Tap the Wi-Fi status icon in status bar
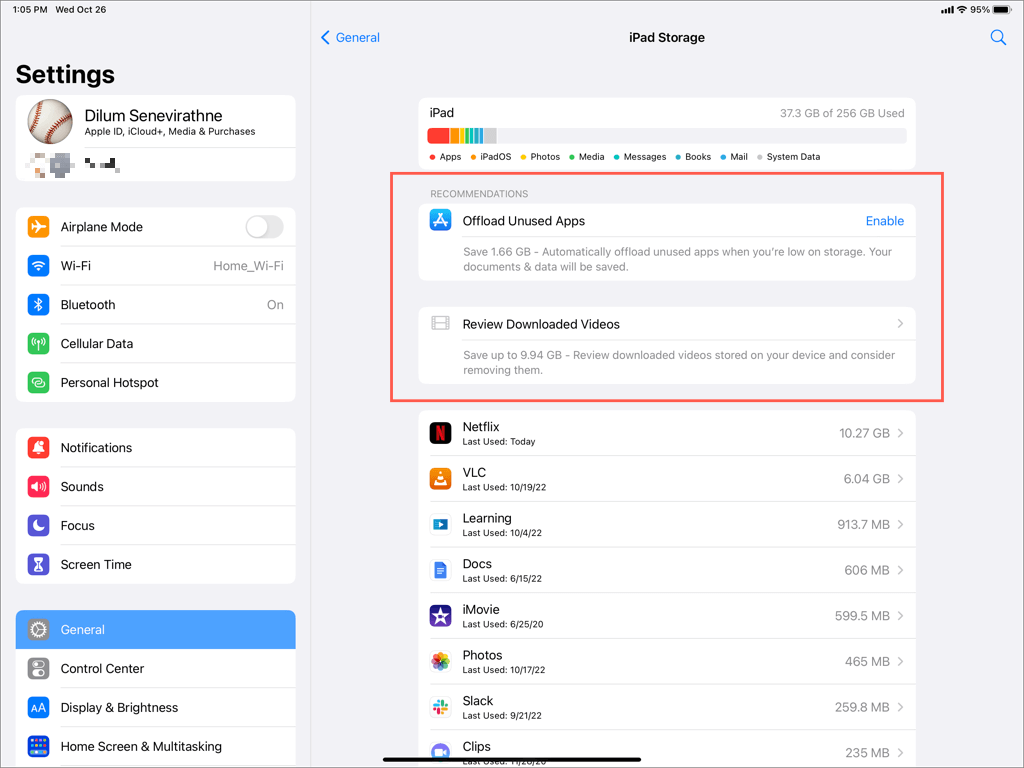The height and width of the screenshot is (768, 1024). click(x=962, y=10)
